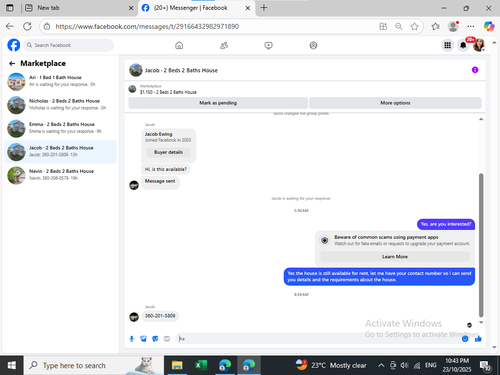The image size is (500, 375).
Task: Open the Groups icon in top navigation
Action: pyautogui.click(x=313, y=45)
